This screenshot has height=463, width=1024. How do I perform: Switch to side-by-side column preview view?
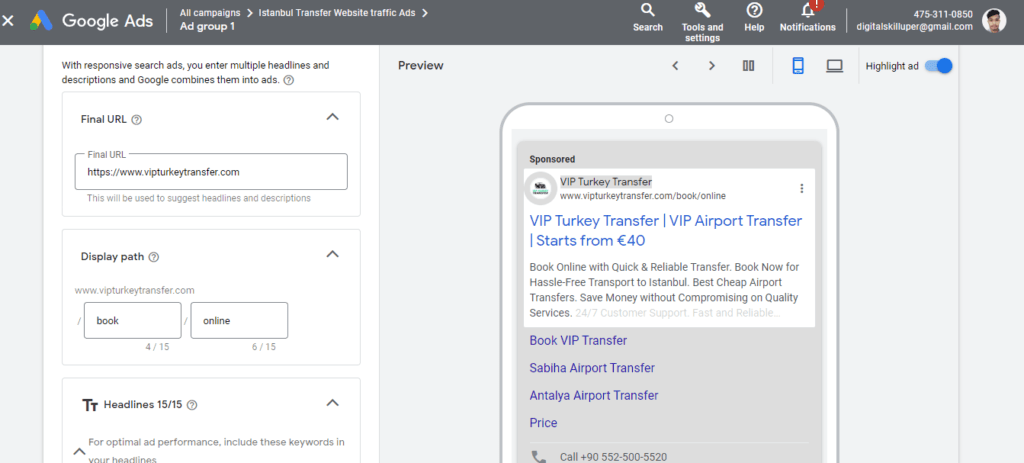pos(748,66)
